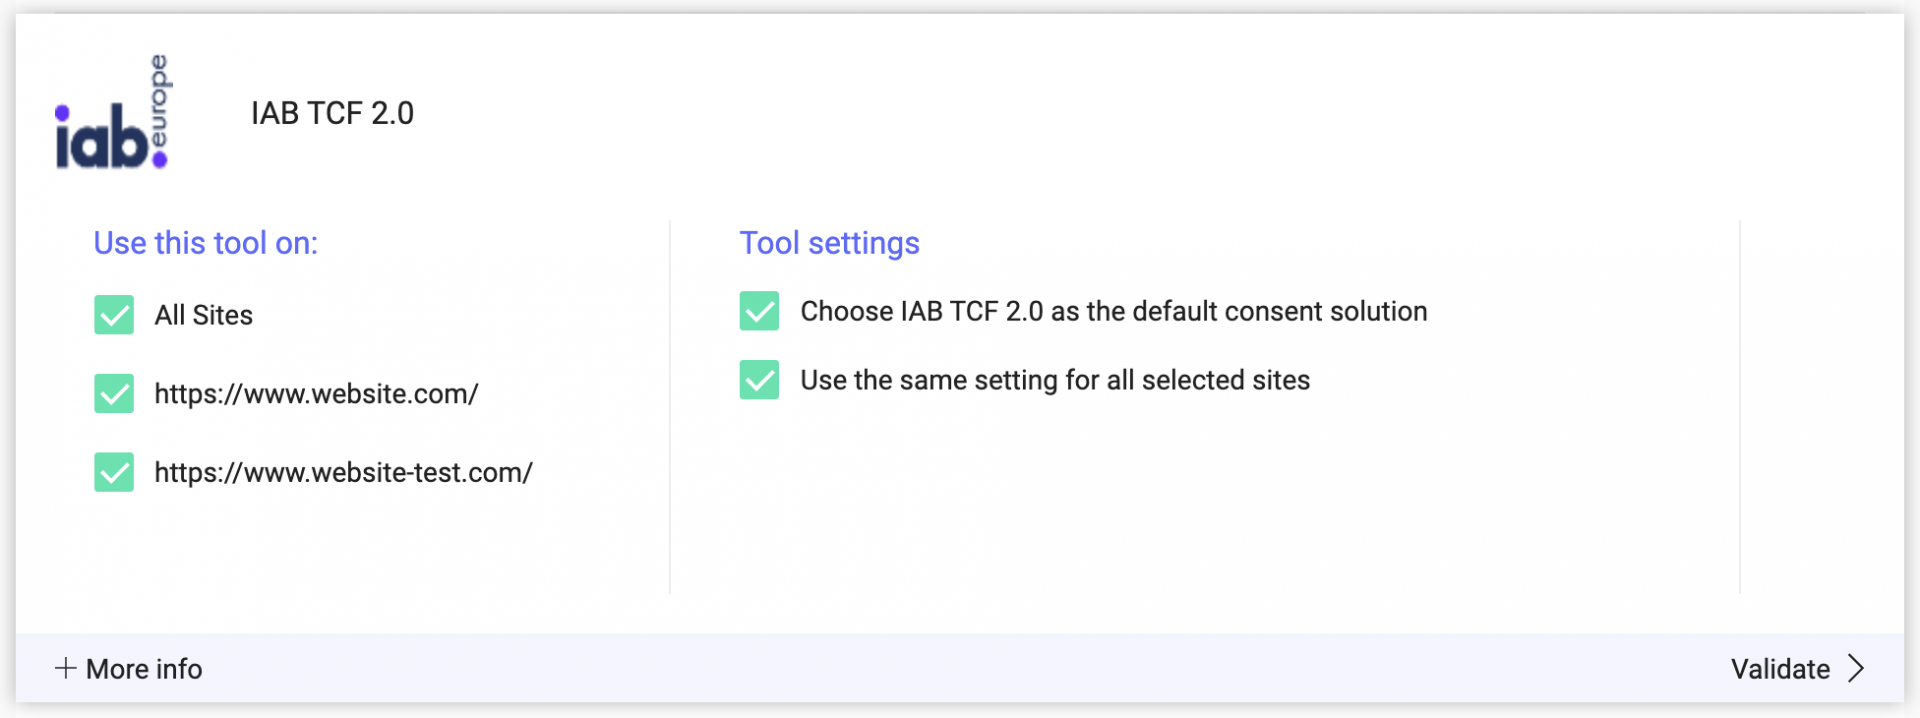Toggle the https://www.website-test.com/ checkbox

coord(114,472)
